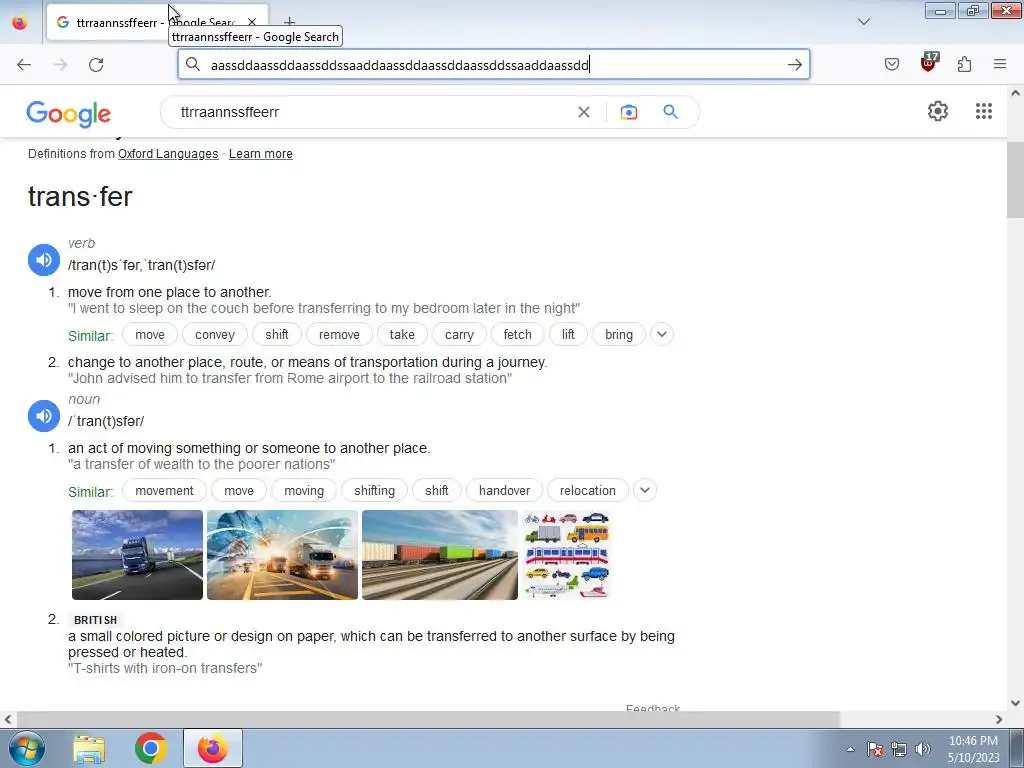Image resolution: width=1024 pixels, height=768 pixels.
Task: Expand more noun synonyms
Action: coord(645,490)
